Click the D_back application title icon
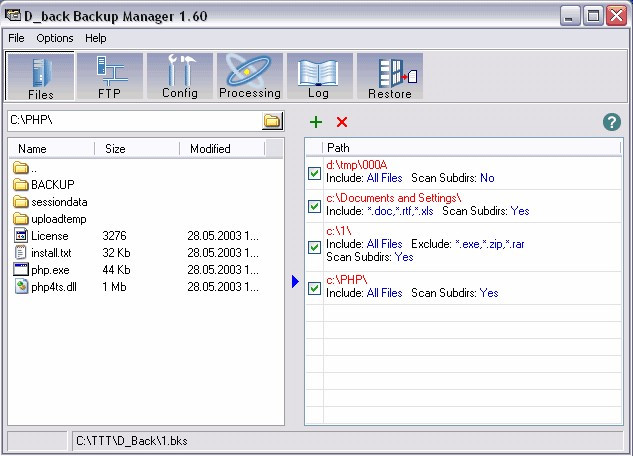The height and width of the screenshot is (456, 633). click(13, 16)
